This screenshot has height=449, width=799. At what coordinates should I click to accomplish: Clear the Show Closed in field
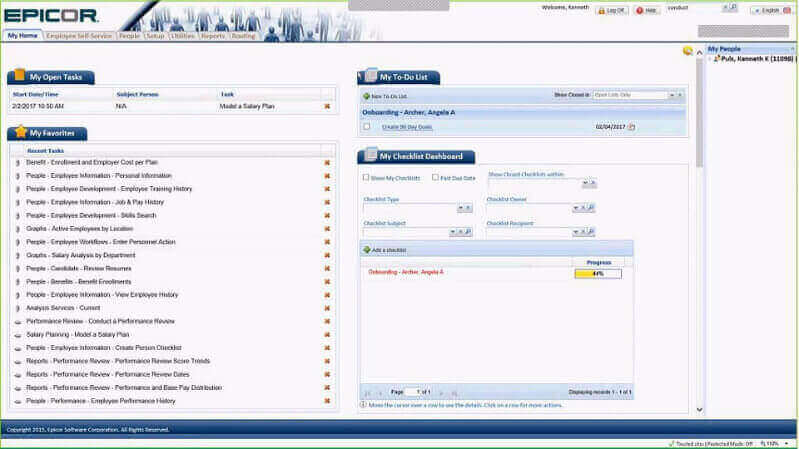coord(680,95)
